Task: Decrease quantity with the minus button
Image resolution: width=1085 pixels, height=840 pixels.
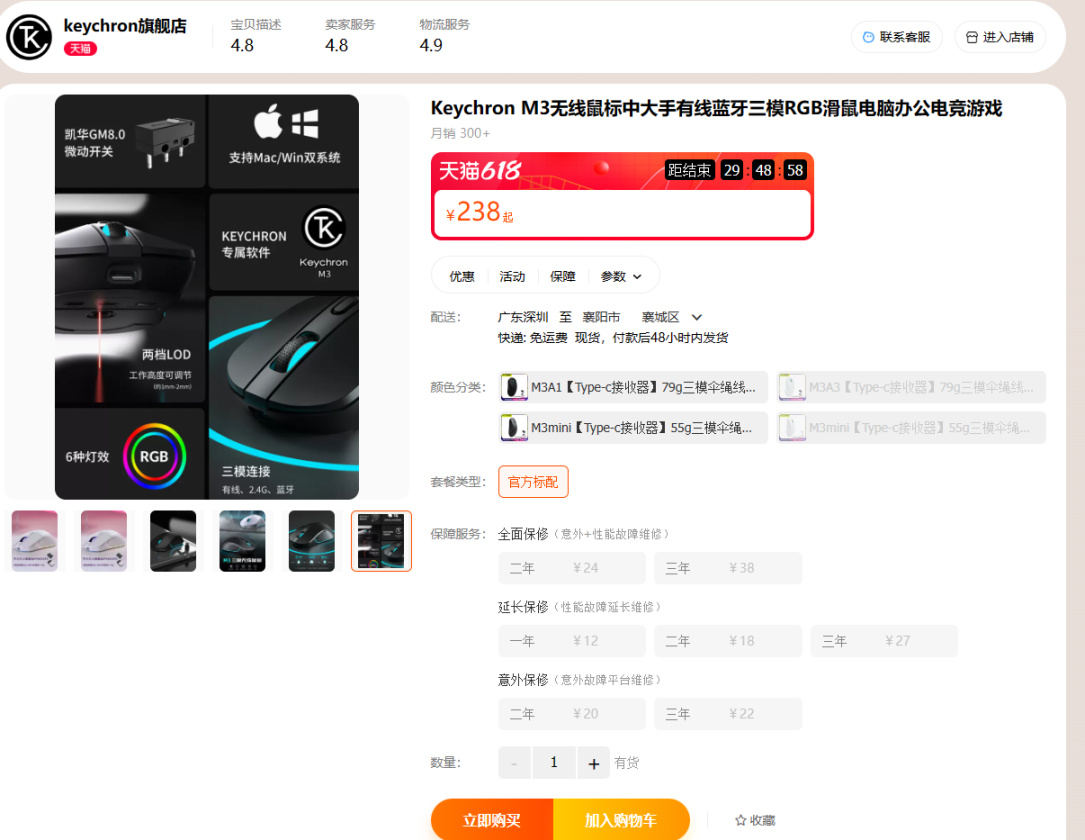Action: point(514,763)
